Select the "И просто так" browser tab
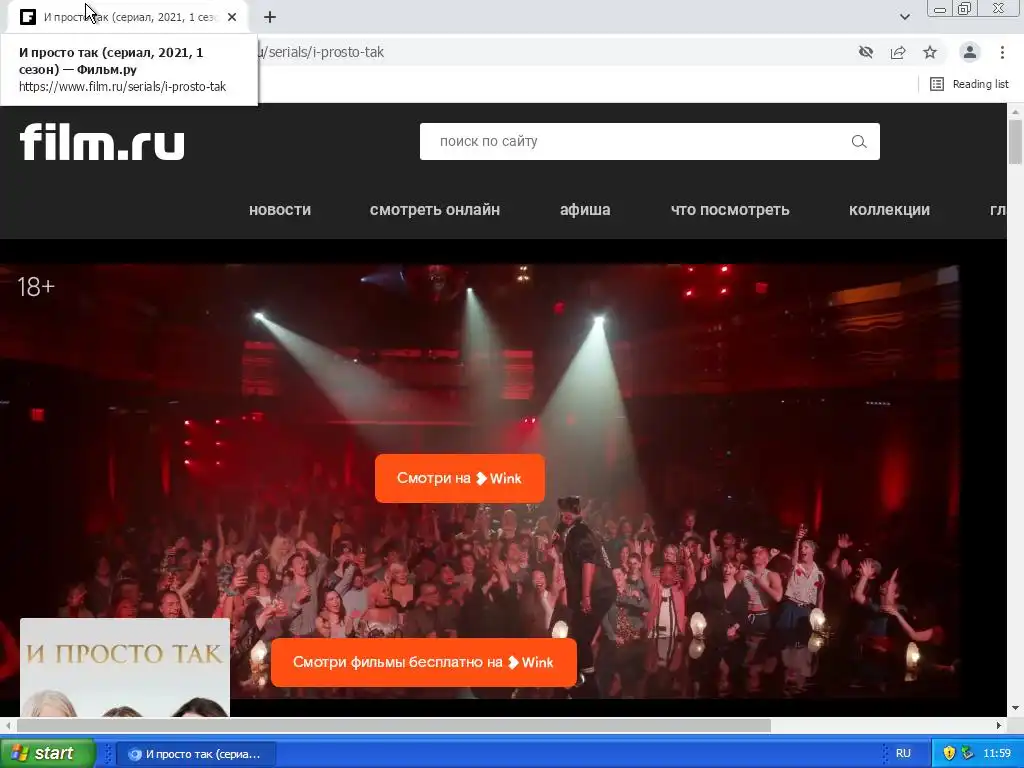Screen dimensions: 1024x768 pyautogui.click(x=127, y=17)
